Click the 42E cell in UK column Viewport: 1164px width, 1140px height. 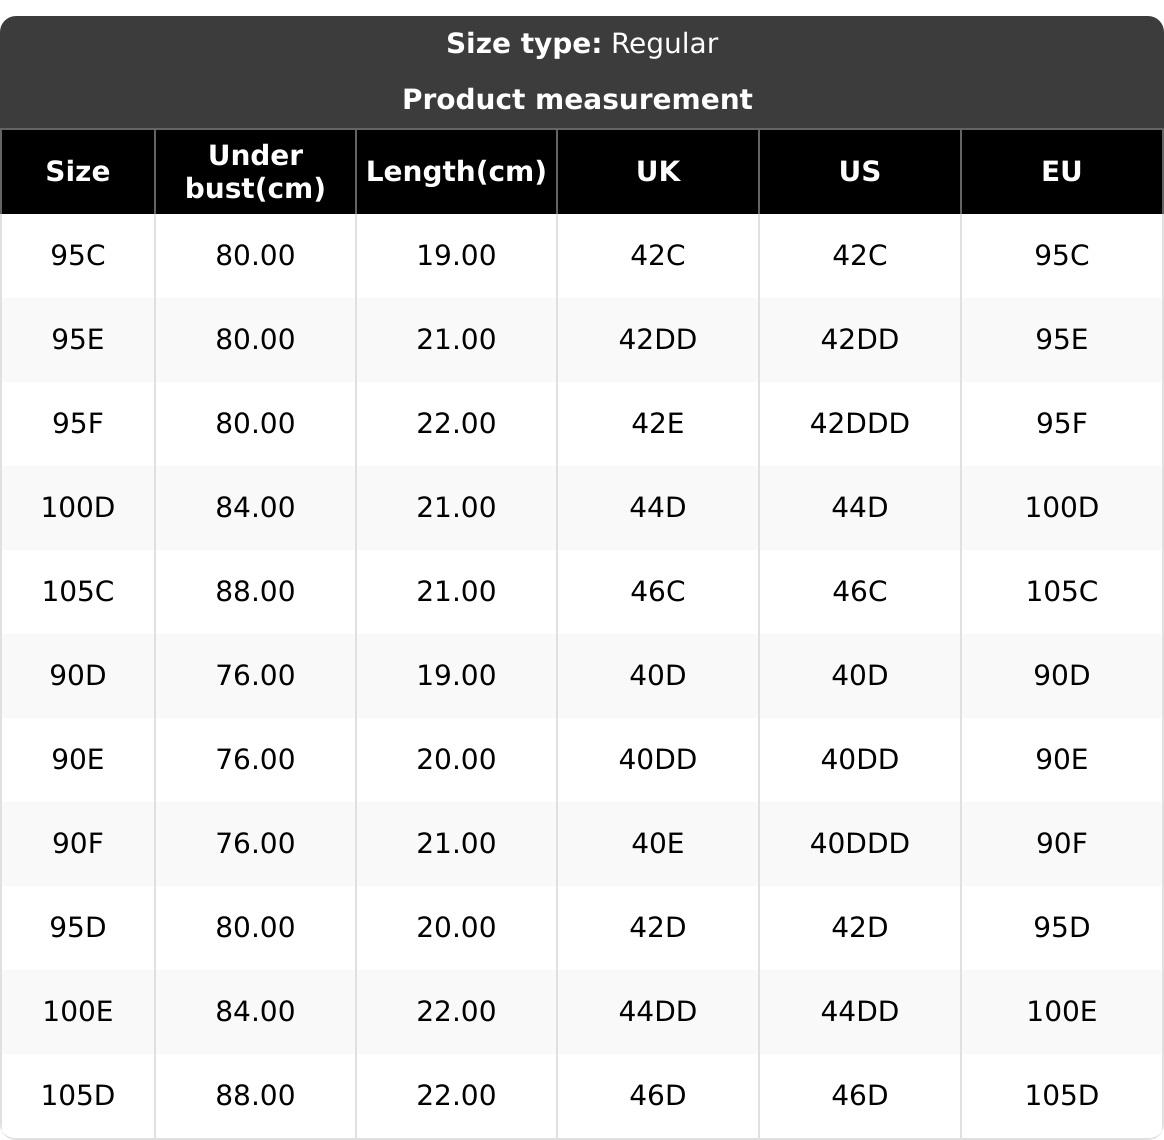click(658, 424)
